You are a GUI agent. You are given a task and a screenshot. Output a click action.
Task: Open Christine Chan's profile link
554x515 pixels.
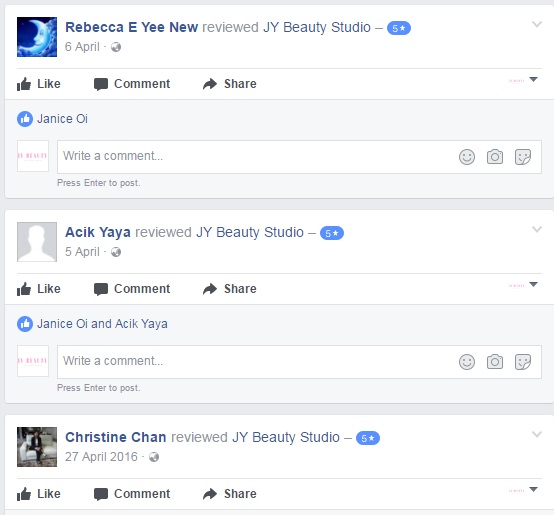click(x=116, y=437)
